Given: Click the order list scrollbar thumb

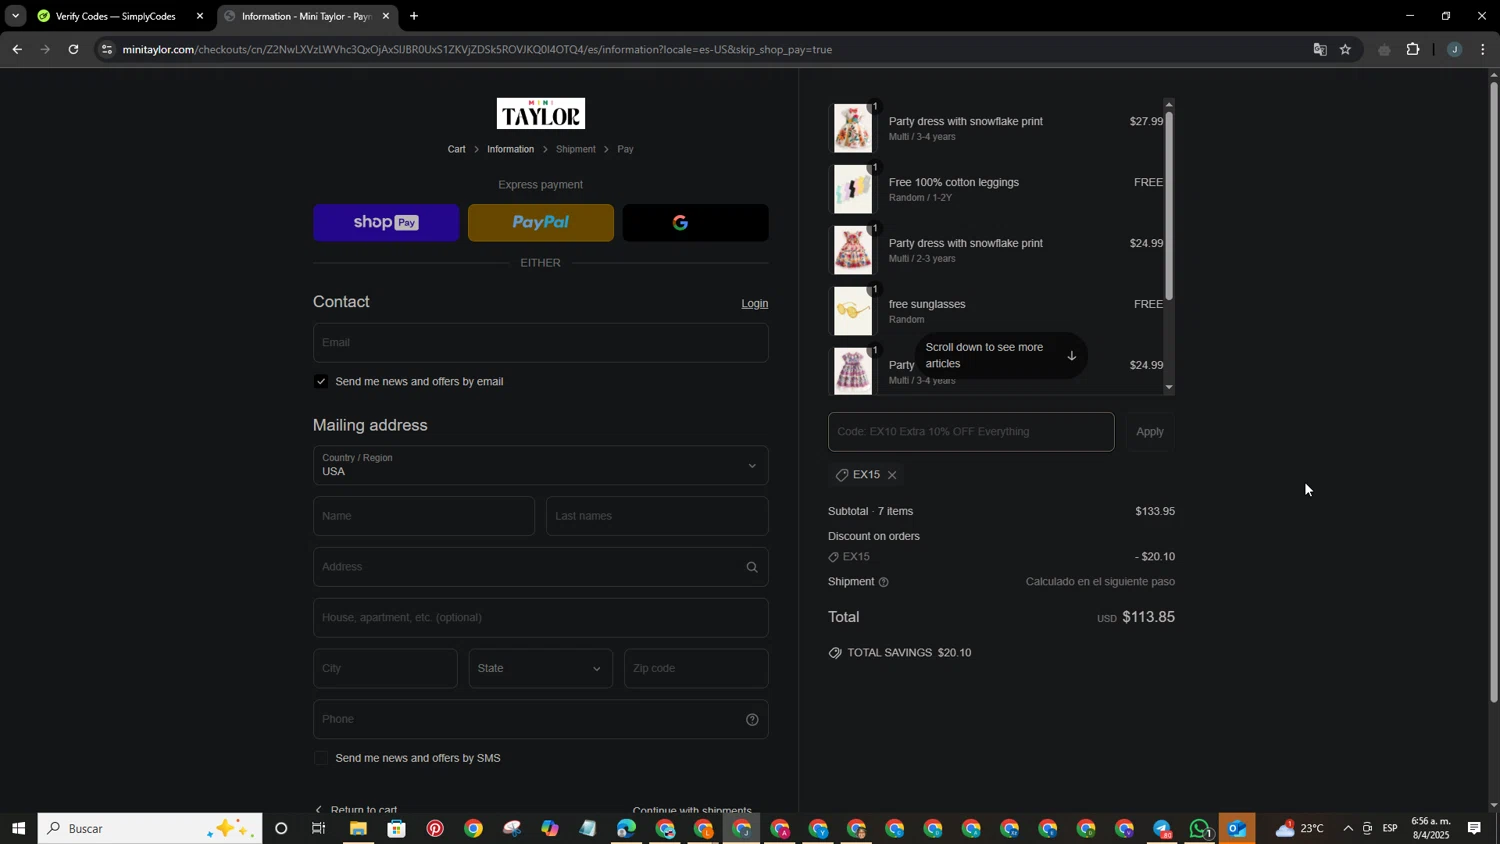Looking at the screenshot, I should [x=1169, y=205].
